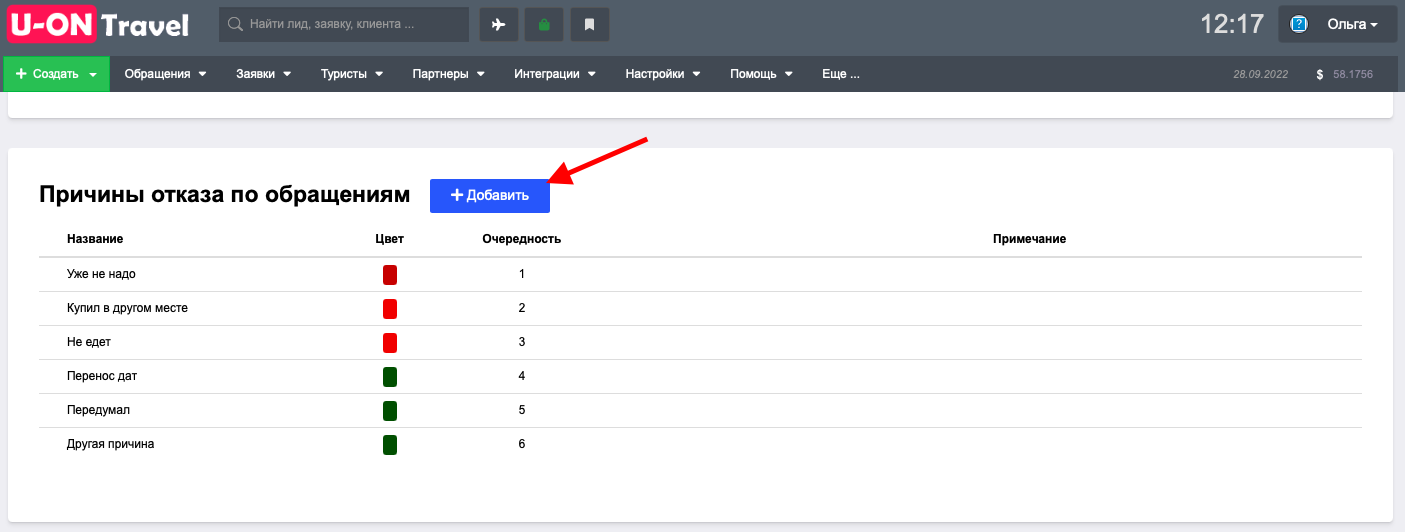
Task: Expand the Настройки menu
Action: point(663,74)
